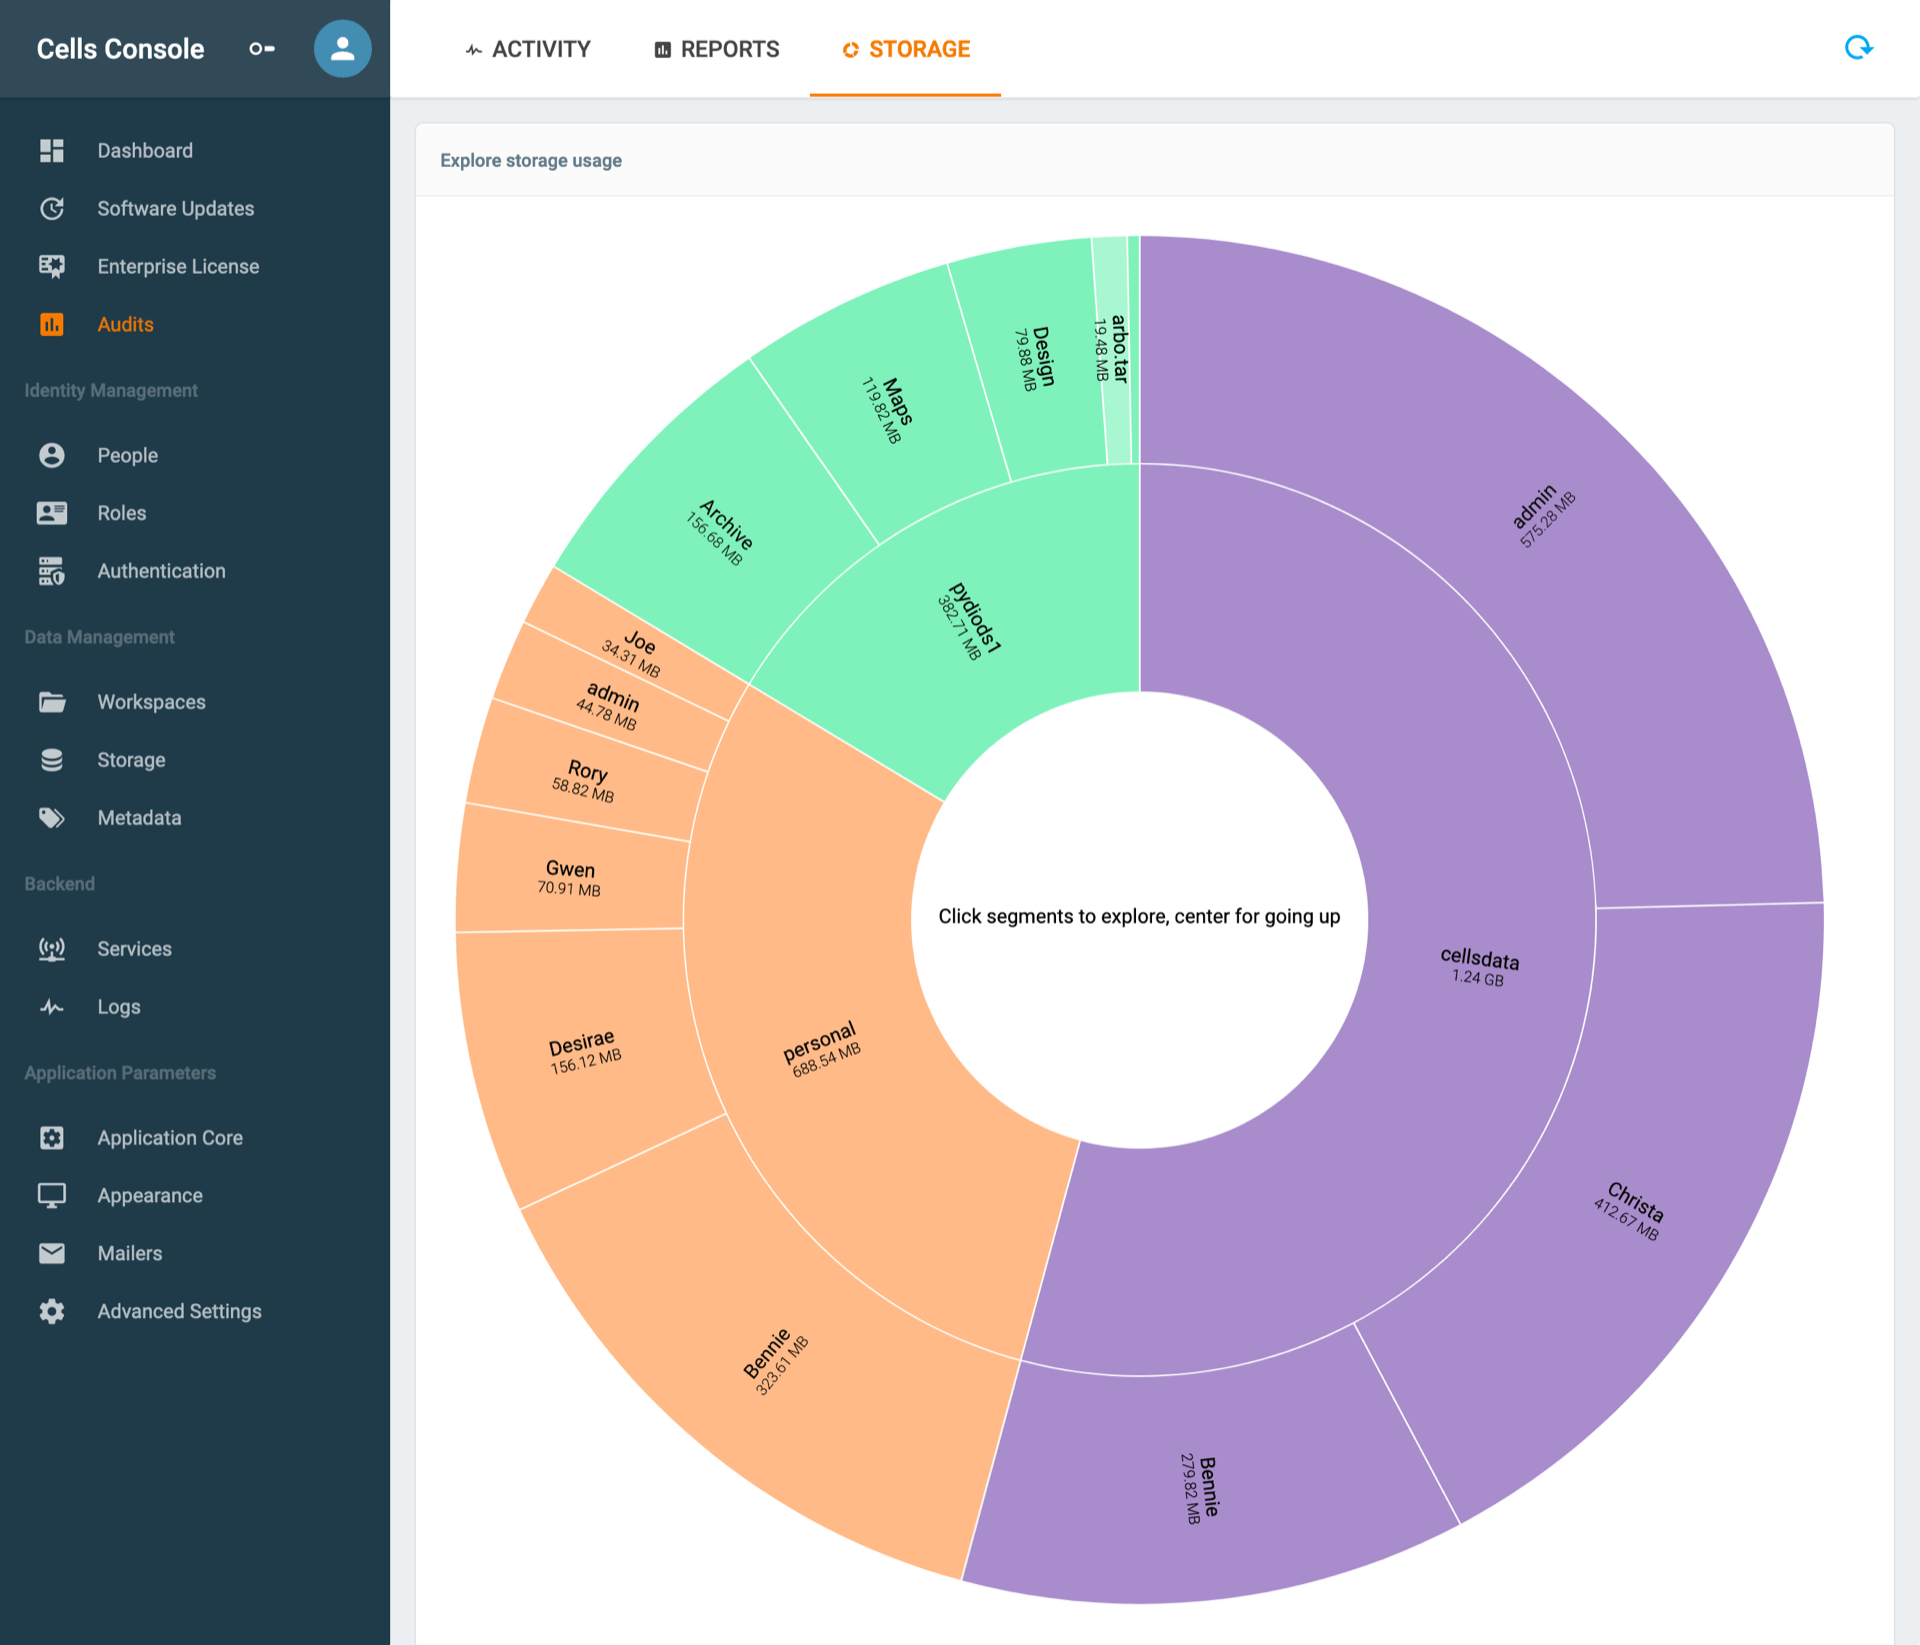Click the Software Updates icon
The height and width of the screenshot is (1645, 1920).
52,209
